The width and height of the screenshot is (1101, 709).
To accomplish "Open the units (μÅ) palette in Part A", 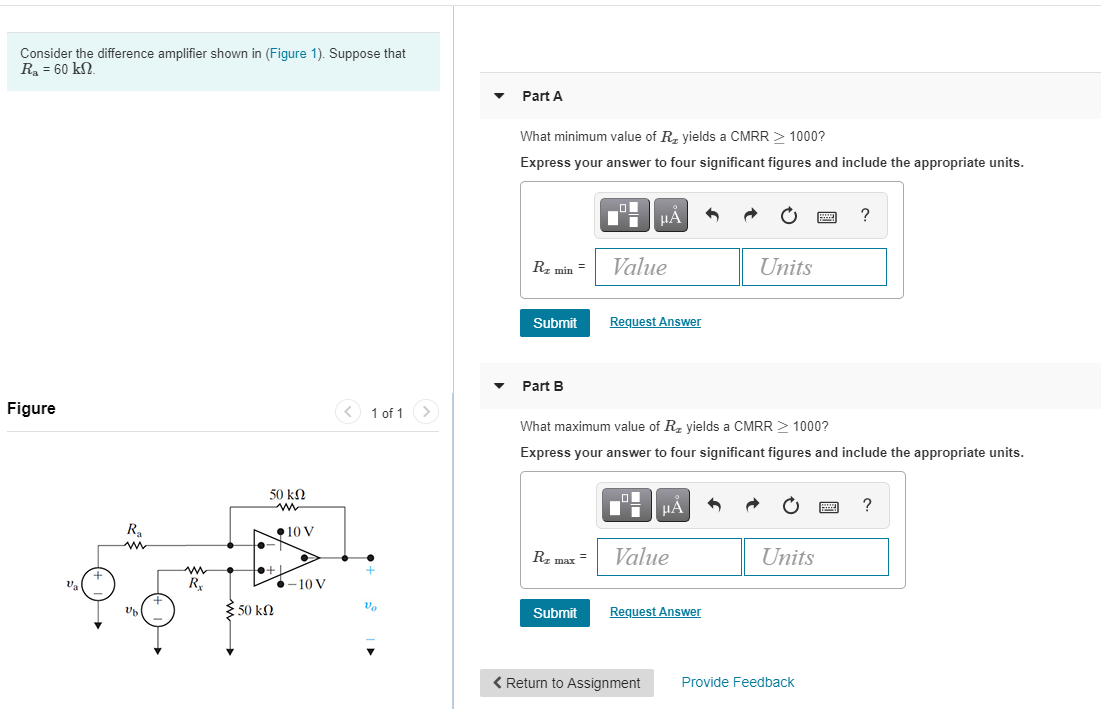I will click(670, 214).
